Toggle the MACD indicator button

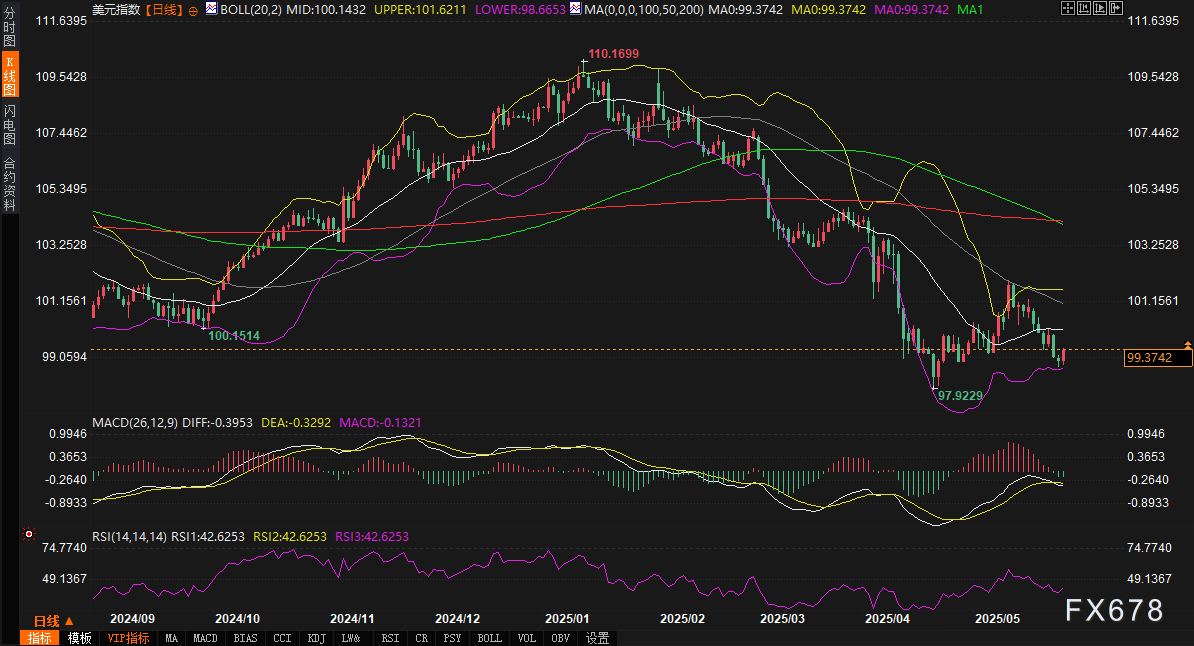click(205, 638)
